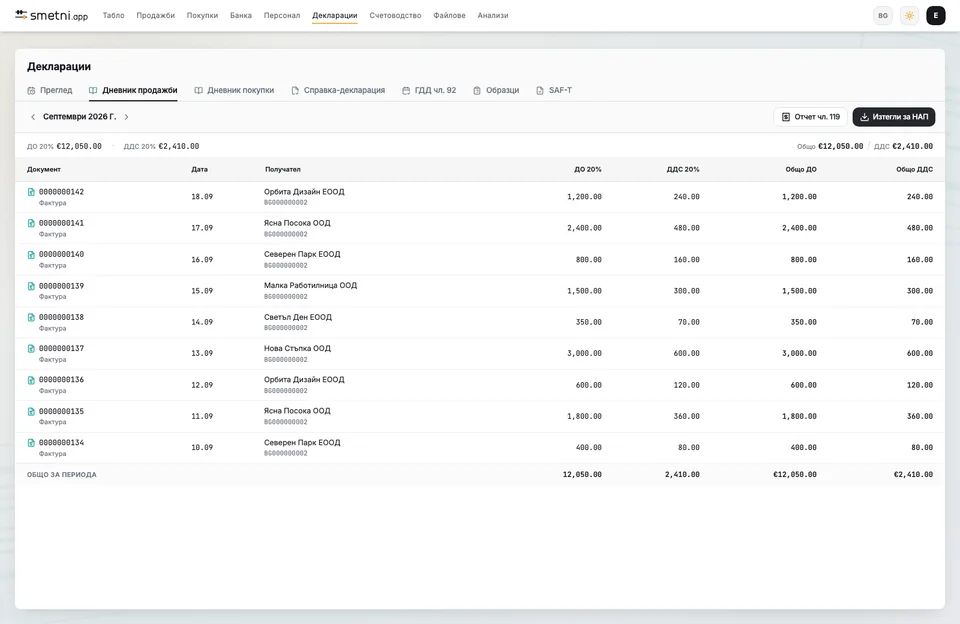Open document icon for invoice 0000000139

click(31, 286)
